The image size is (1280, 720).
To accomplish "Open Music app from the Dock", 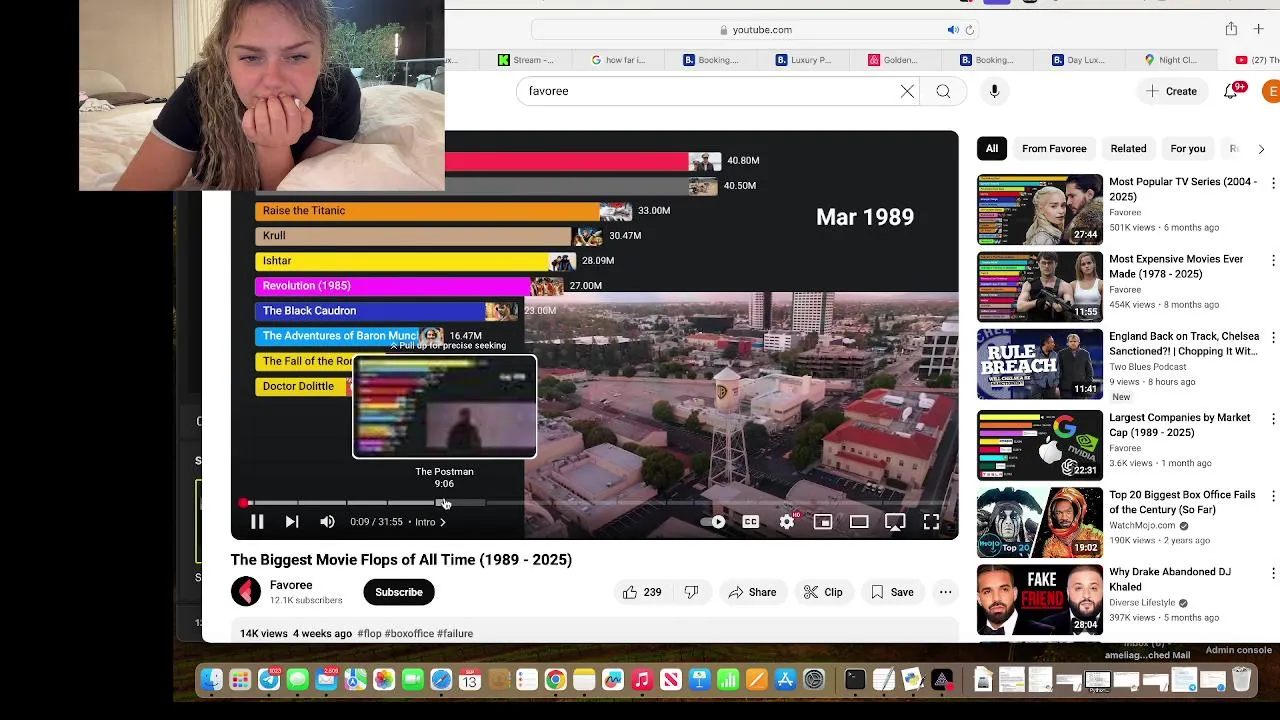I will (642, 680).
